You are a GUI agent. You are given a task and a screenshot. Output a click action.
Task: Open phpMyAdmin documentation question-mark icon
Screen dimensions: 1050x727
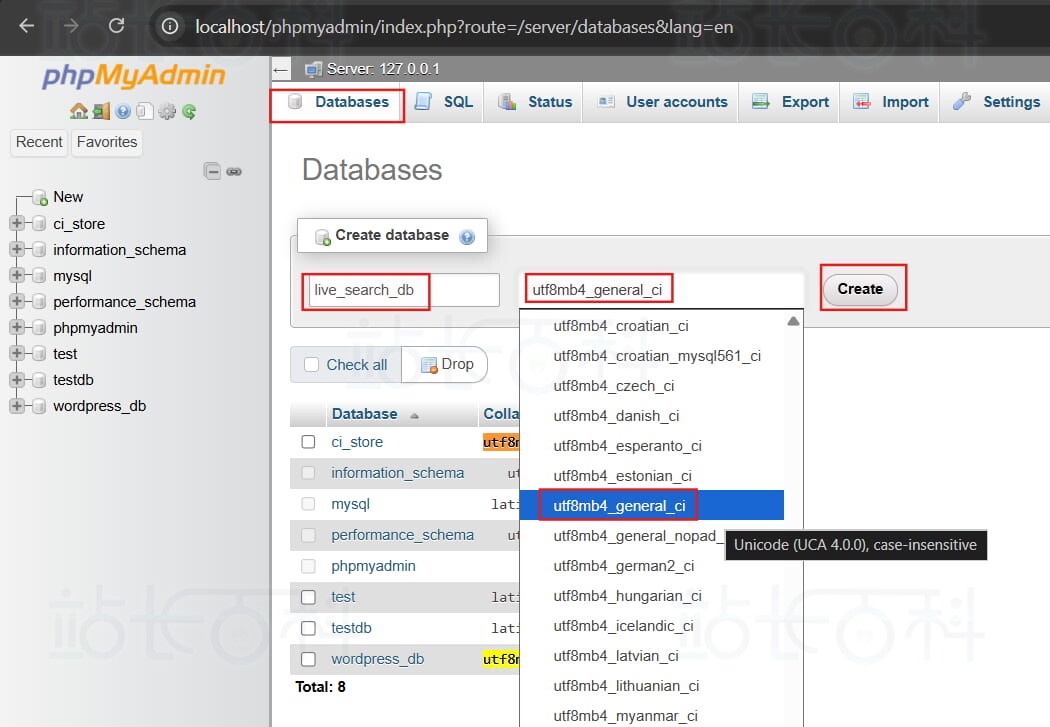click(123, 111)
